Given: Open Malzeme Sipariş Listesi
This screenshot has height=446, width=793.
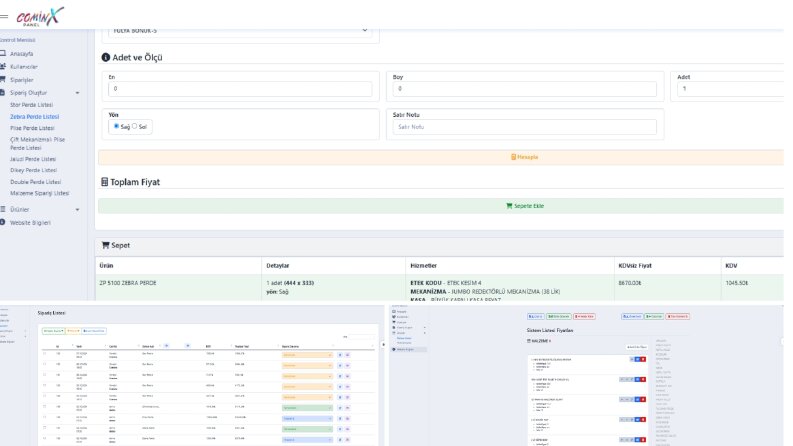Looking at the screenshot, I should tap(39, 193).
